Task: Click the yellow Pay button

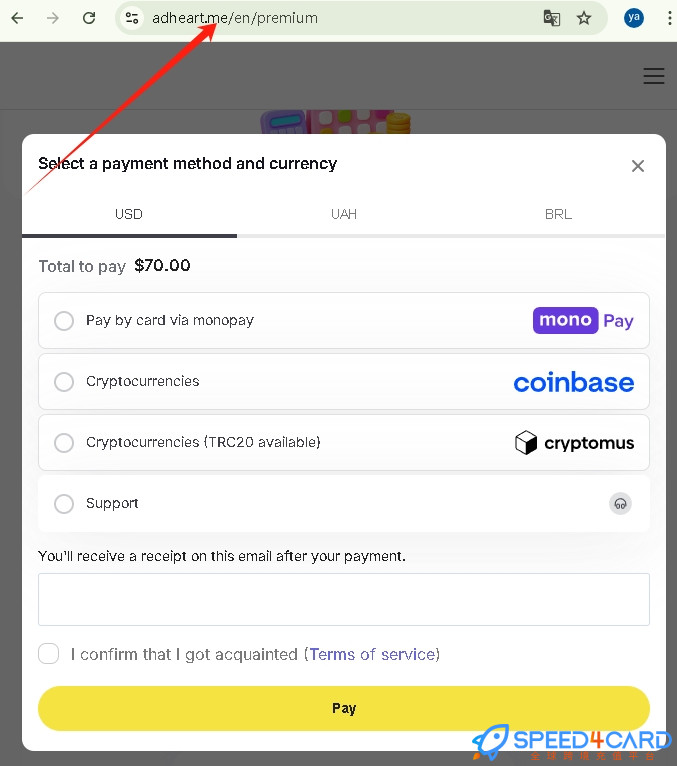Action: coord(344,708)
